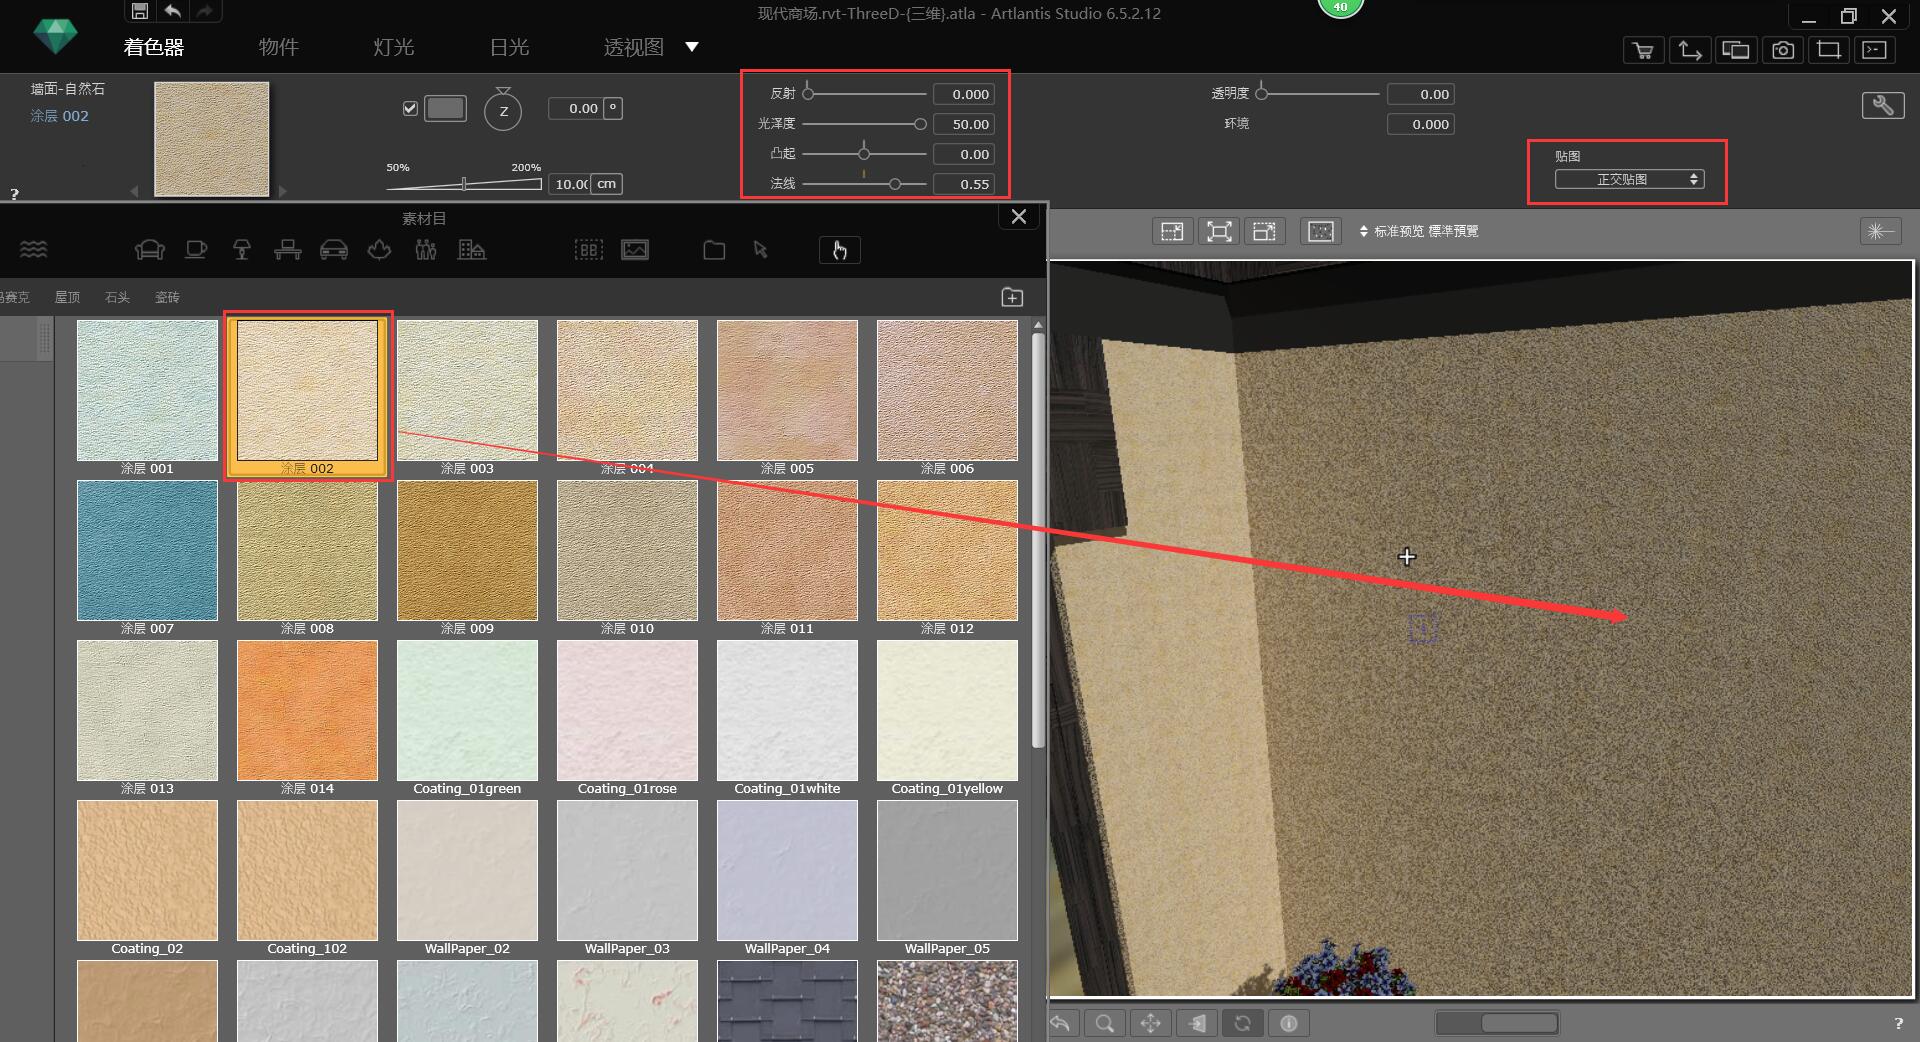Viewport: 1920px width, 1042px height.
Task: Open the cm unit dropdown
Action: tap(606, 184)
